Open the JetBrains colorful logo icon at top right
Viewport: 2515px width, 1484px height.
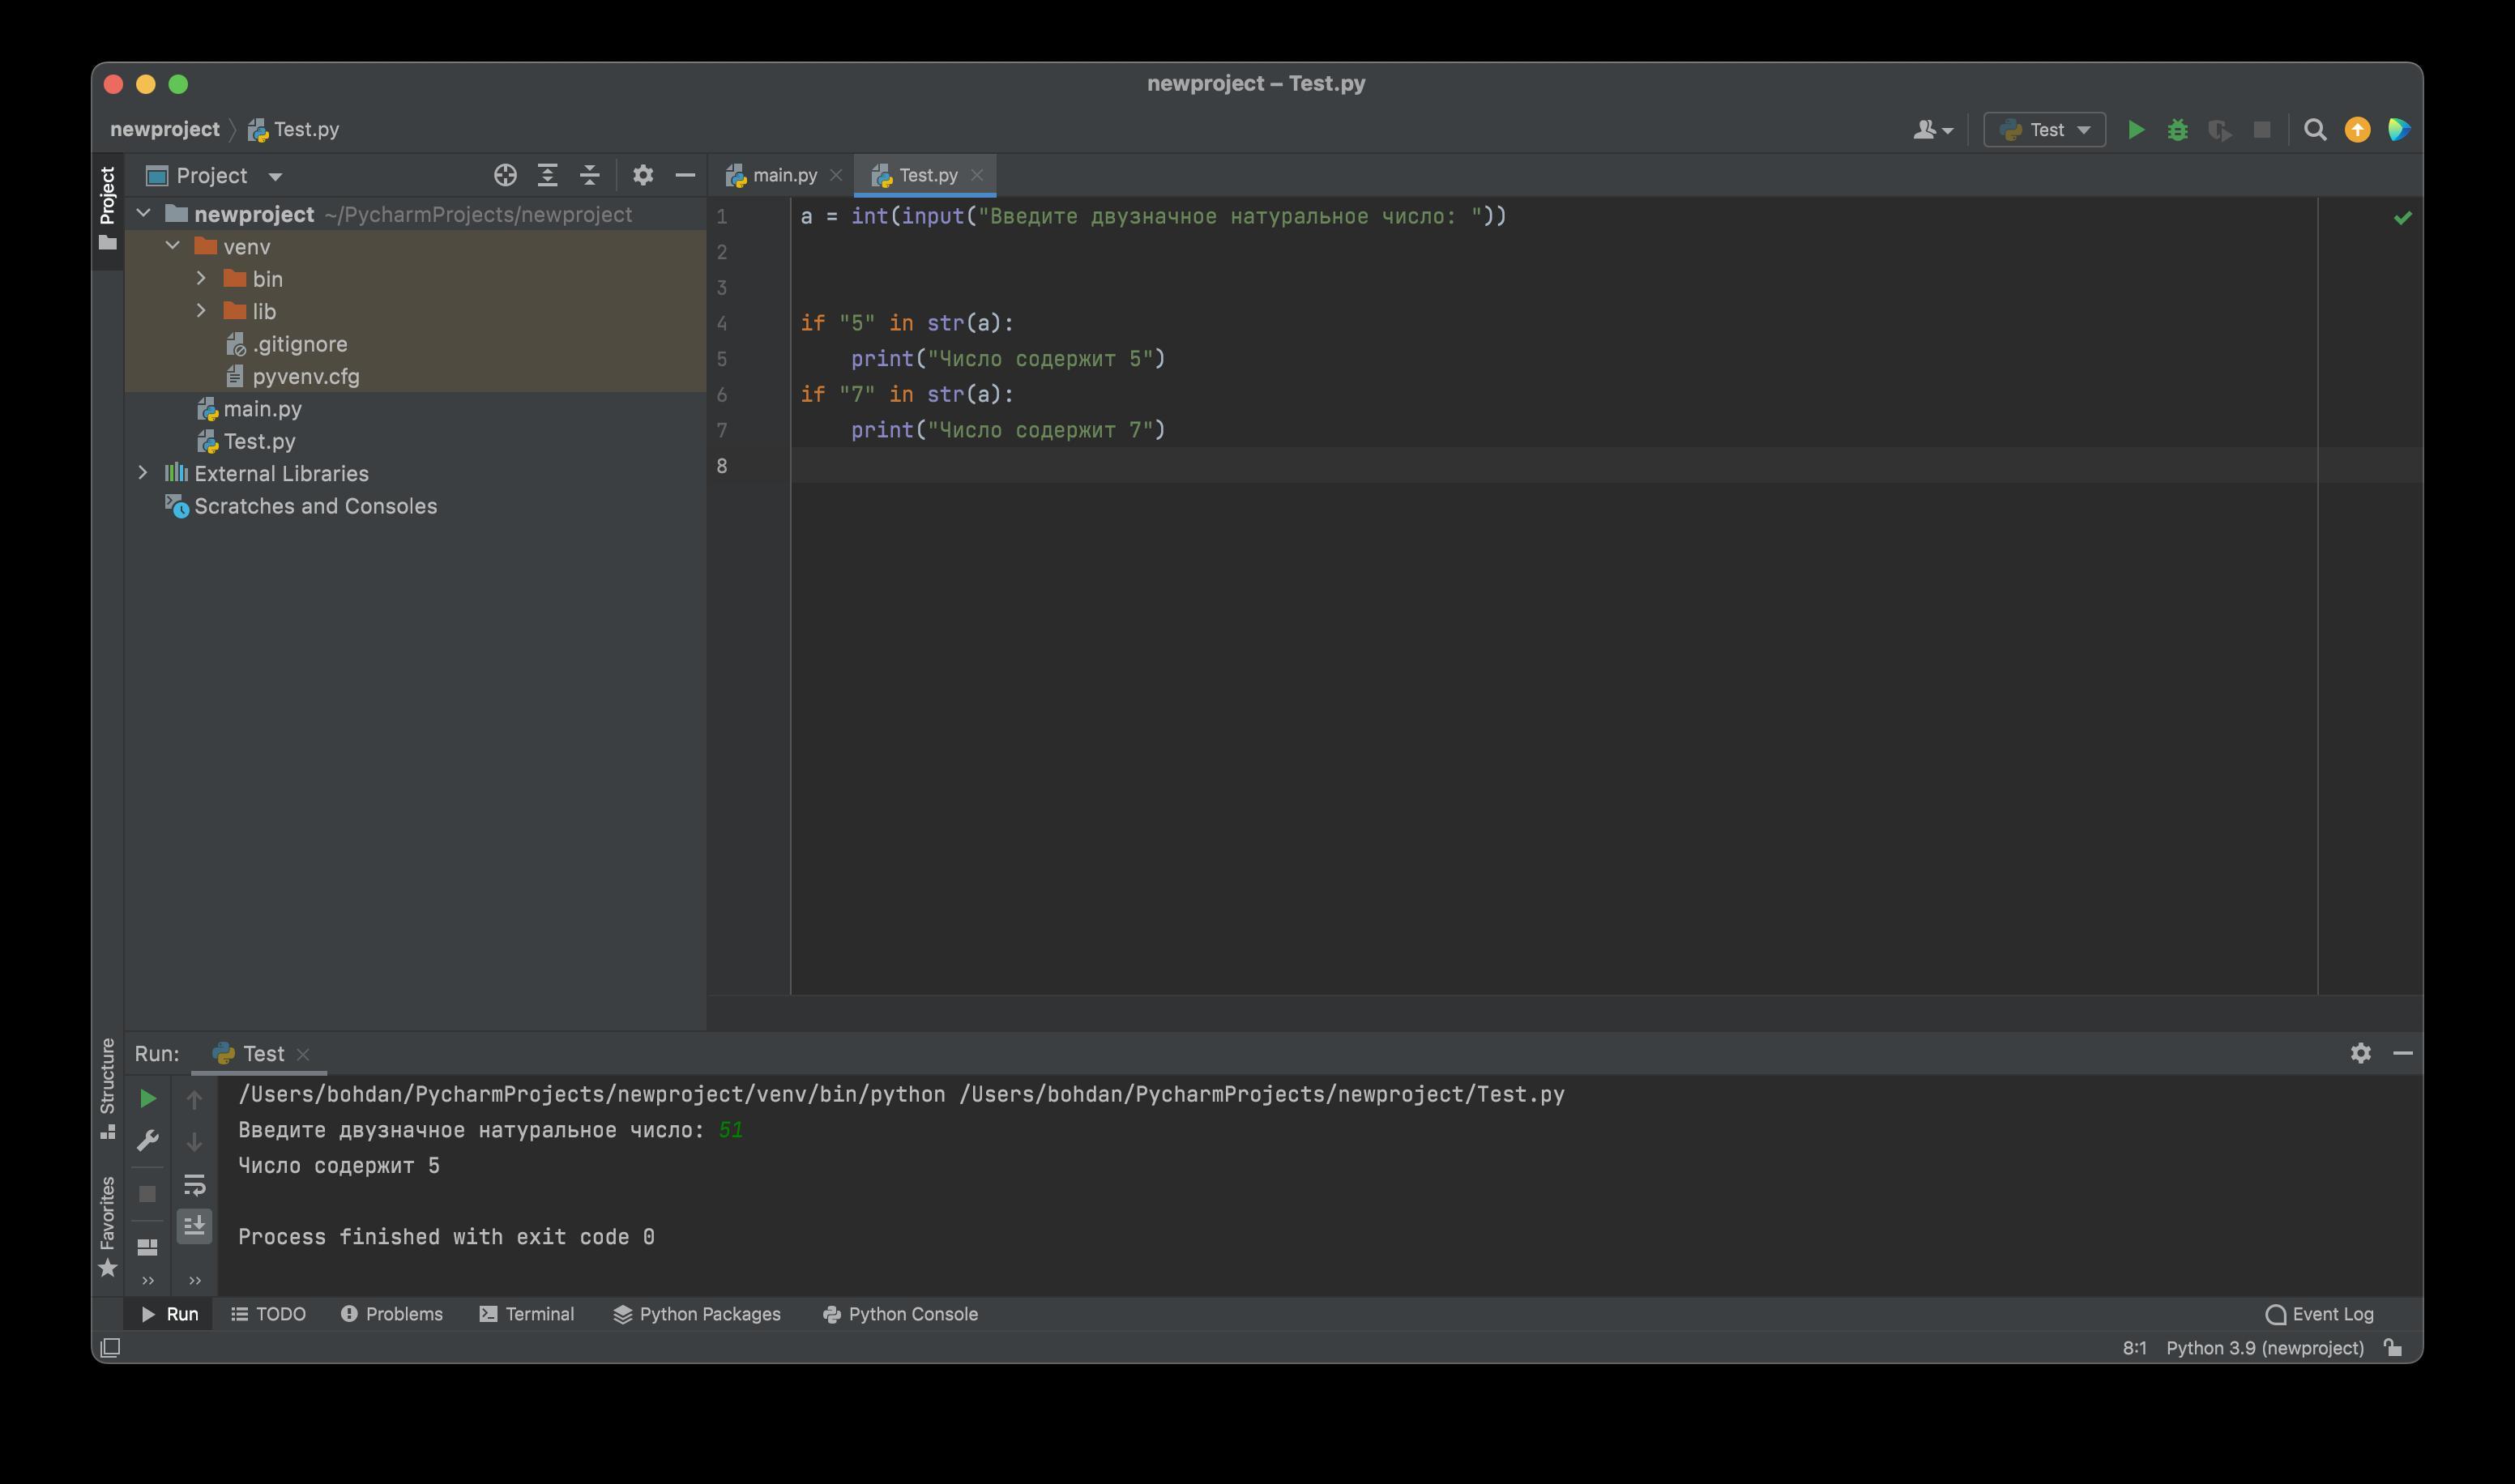(2398, 130)
